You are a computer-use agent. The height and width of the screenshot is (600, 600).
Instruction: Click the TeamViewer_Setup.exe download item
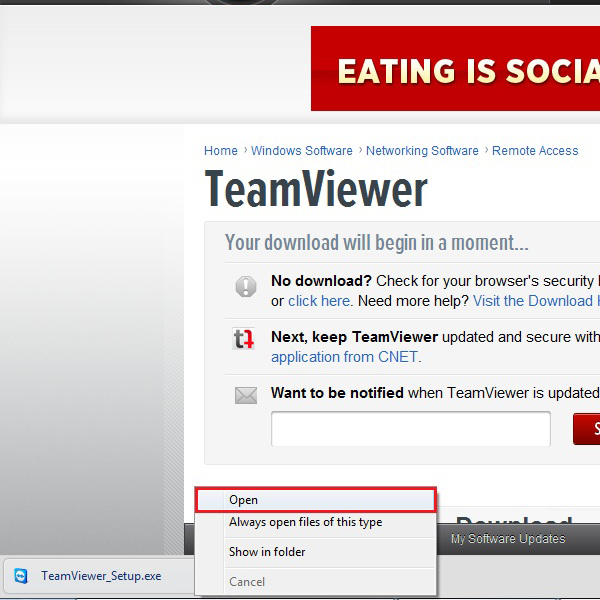pyautogui.click(x=98, y=576)
